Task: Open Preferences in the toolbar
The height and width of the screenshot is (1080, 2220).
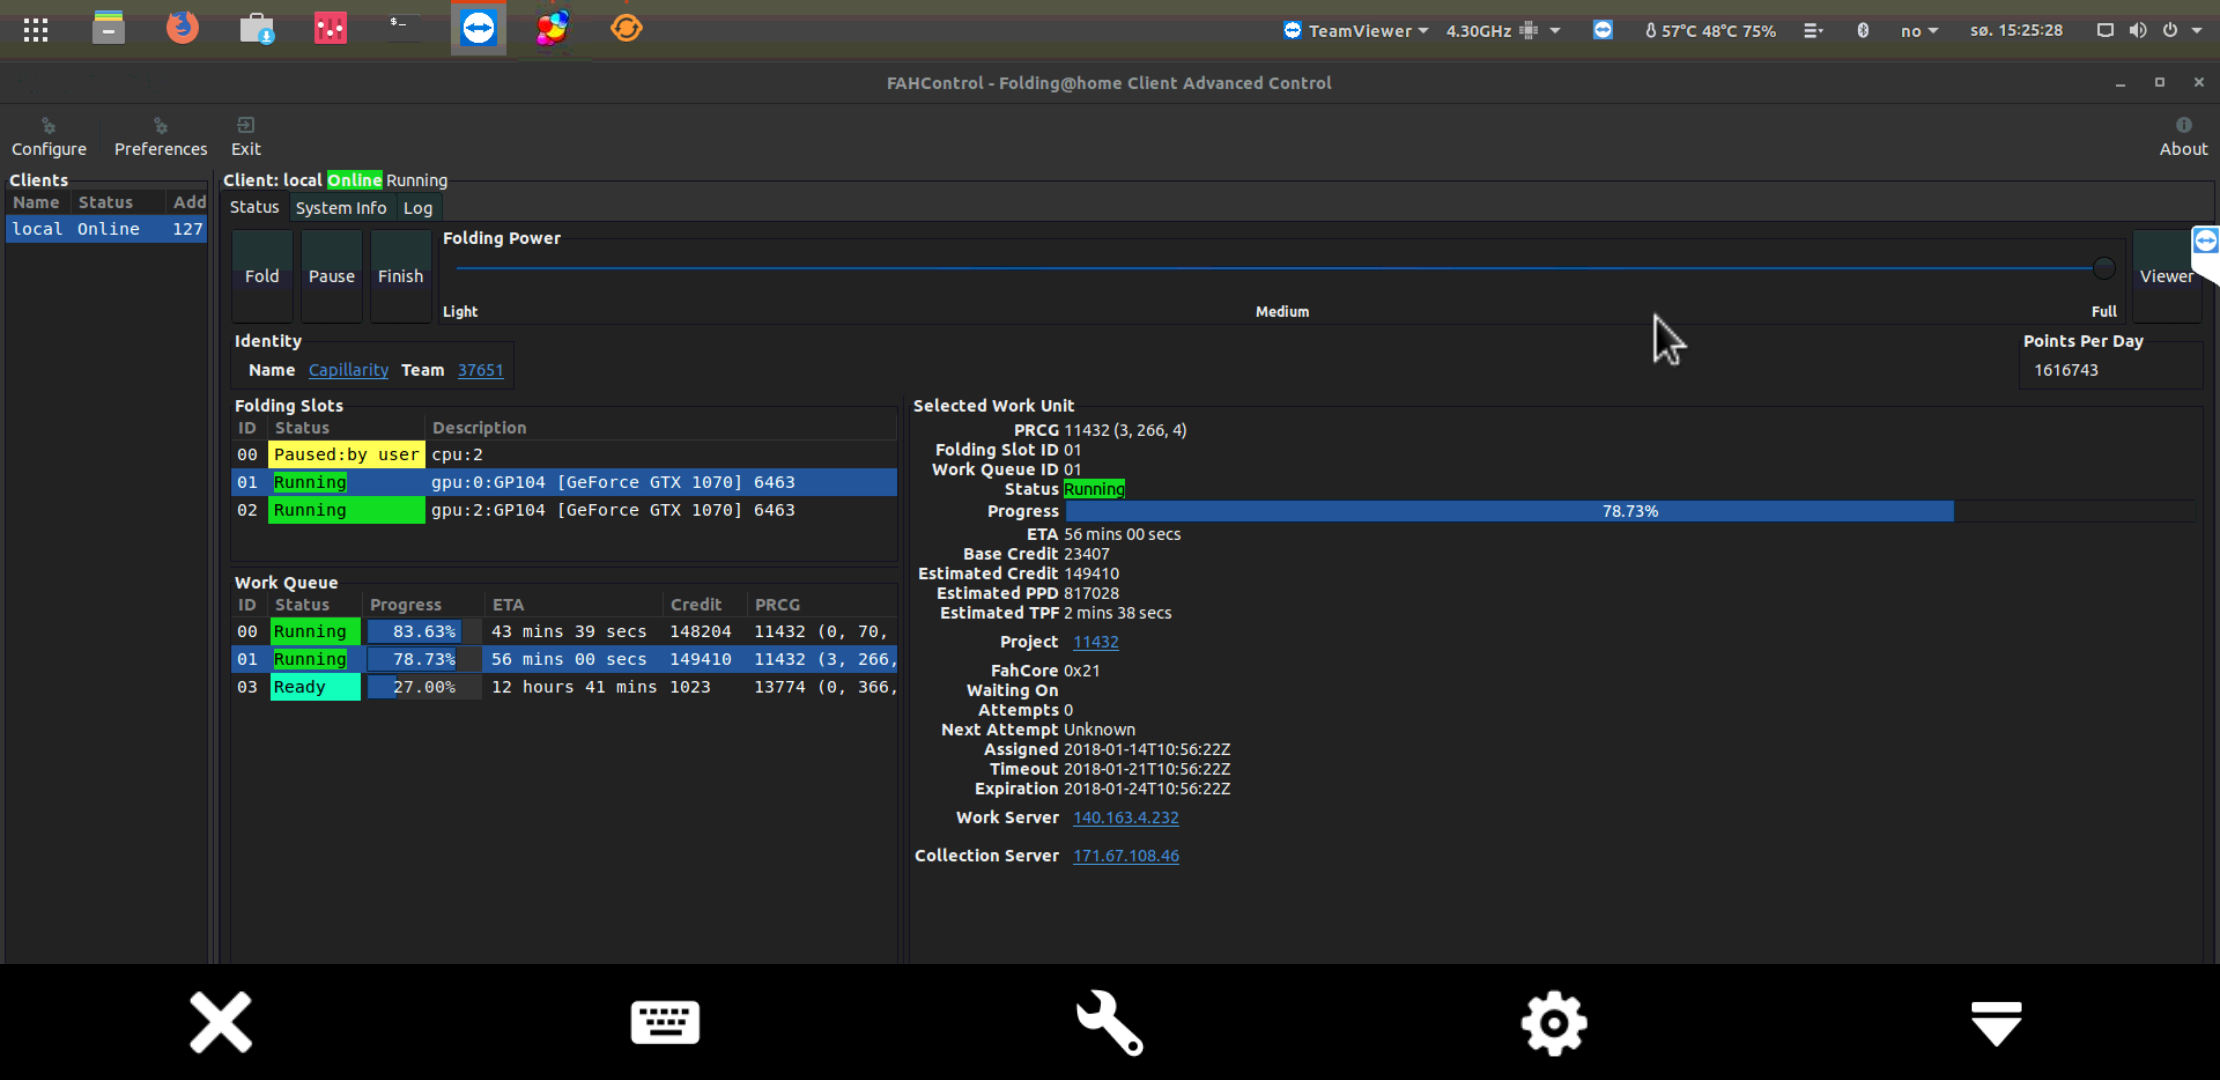Action: pyautogui.click(x=160, y=137)
